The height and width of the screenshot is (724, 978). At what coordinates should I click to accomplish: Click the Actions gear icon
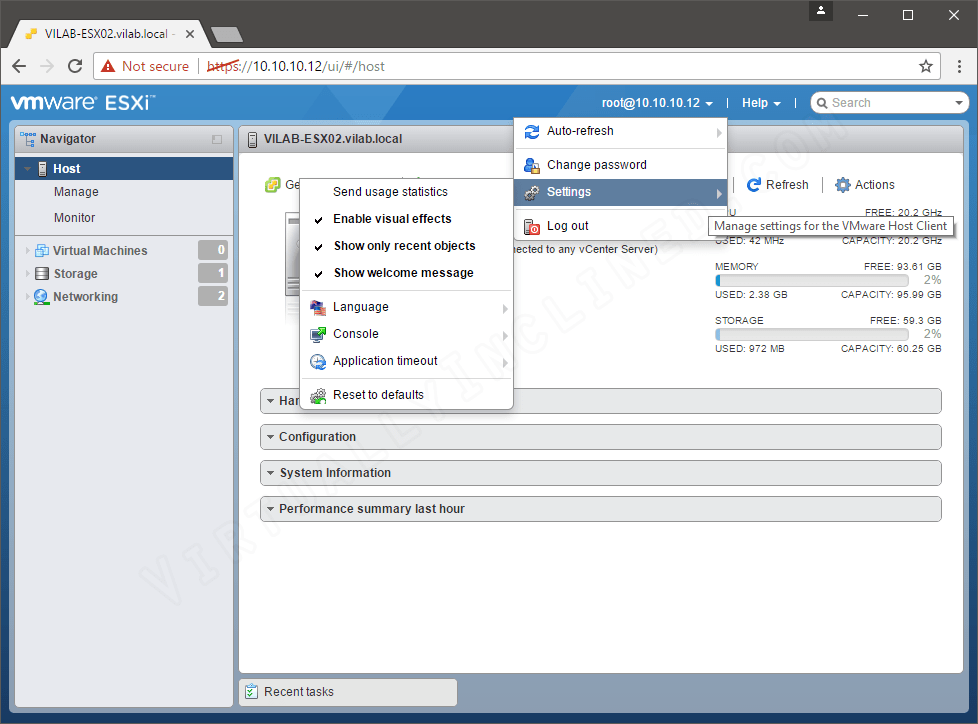841,184
